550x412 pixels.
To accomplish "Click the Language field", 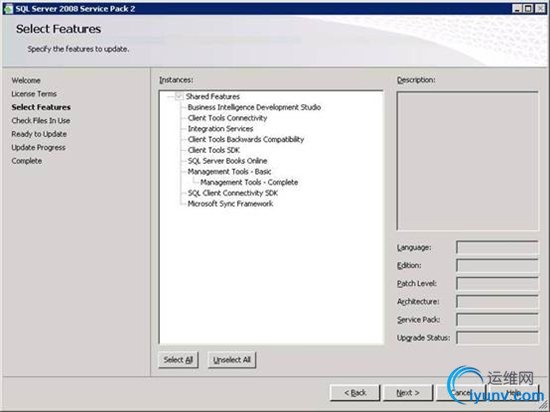I will tap(497, 248).
